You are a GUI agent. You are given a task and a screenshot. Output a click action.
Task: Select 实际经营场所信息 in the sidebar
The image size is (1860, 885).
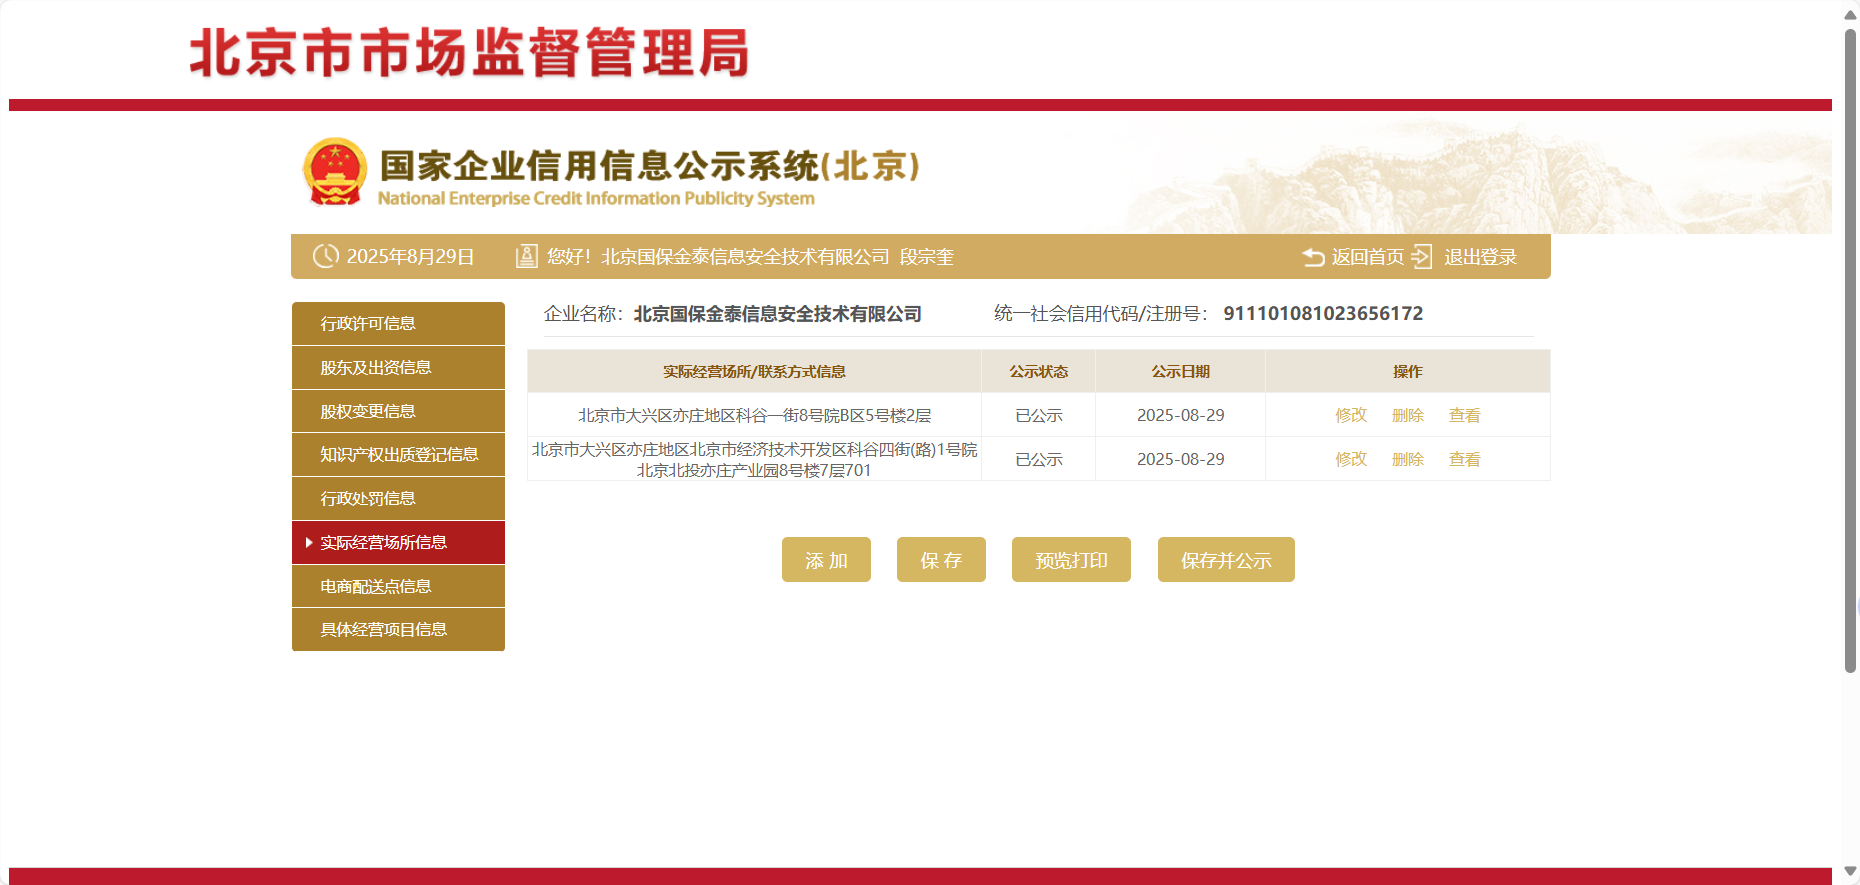point(398,542)
